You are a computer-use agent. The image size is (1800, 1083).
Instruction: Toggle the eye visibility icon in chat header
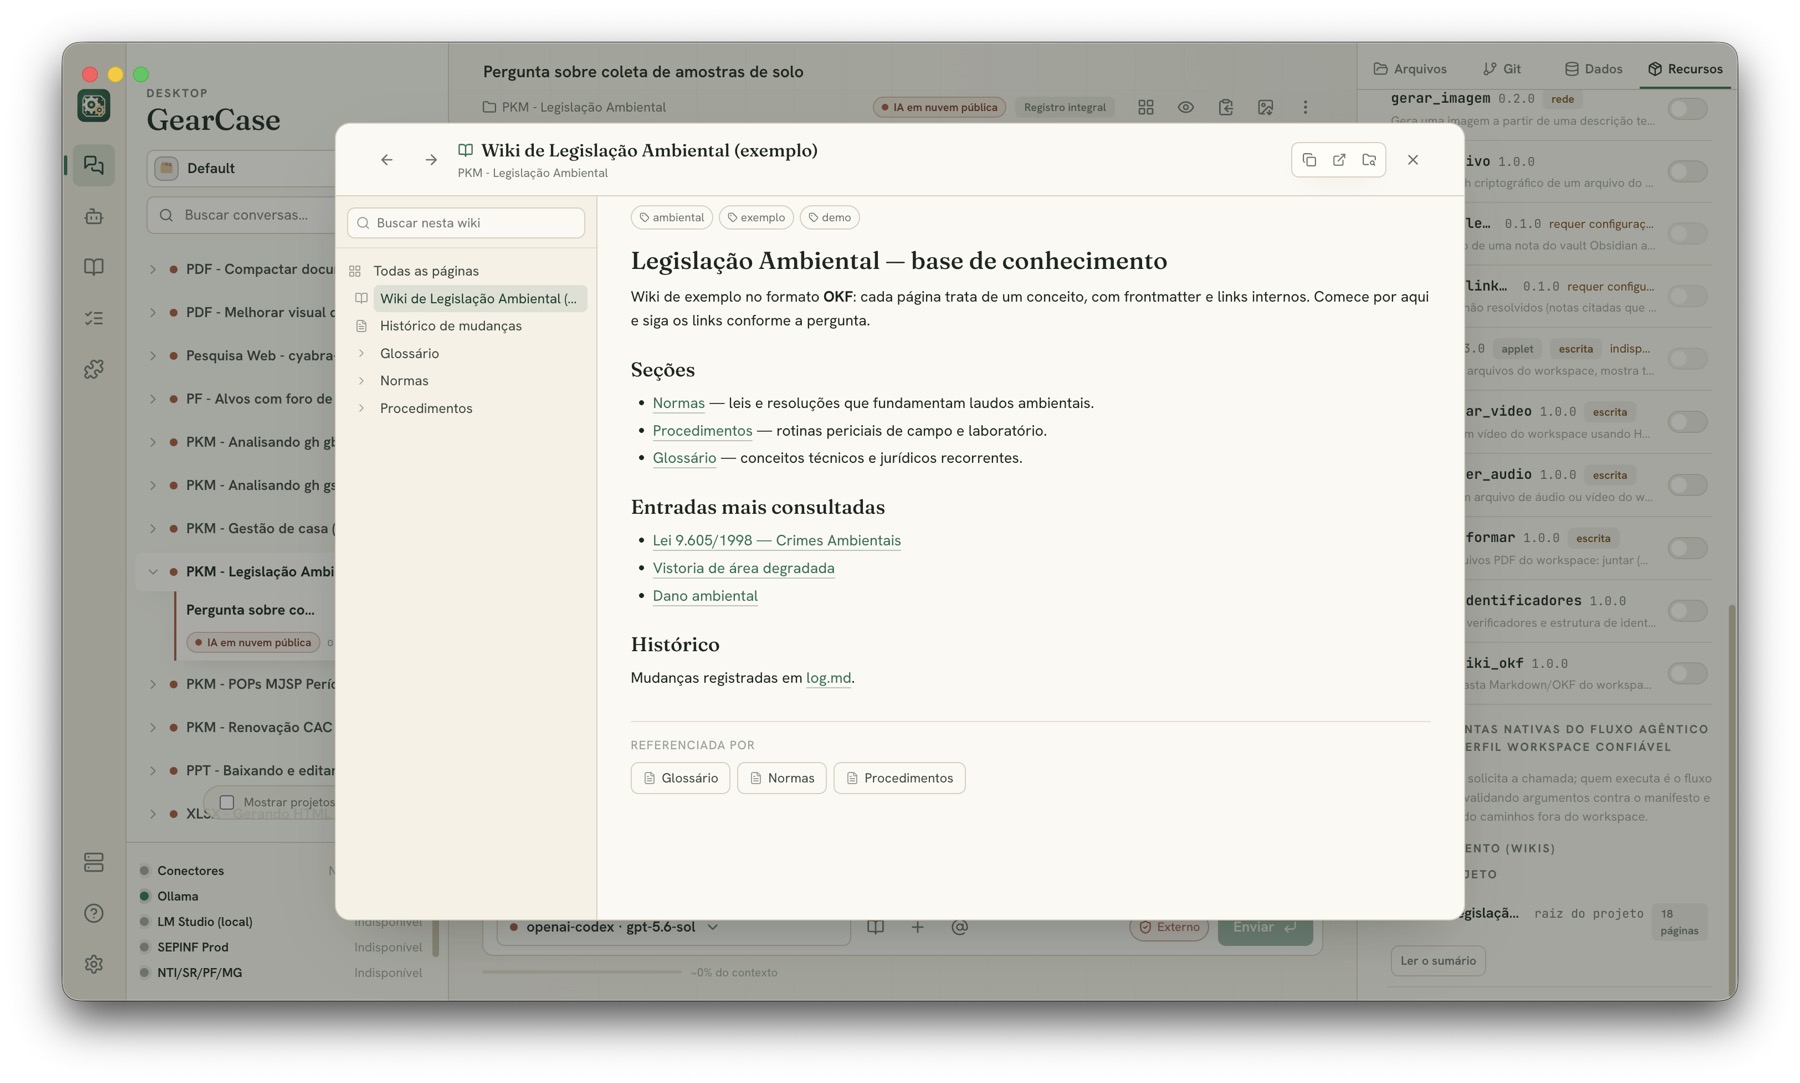pyautogui.click(x=1186, y=107)
